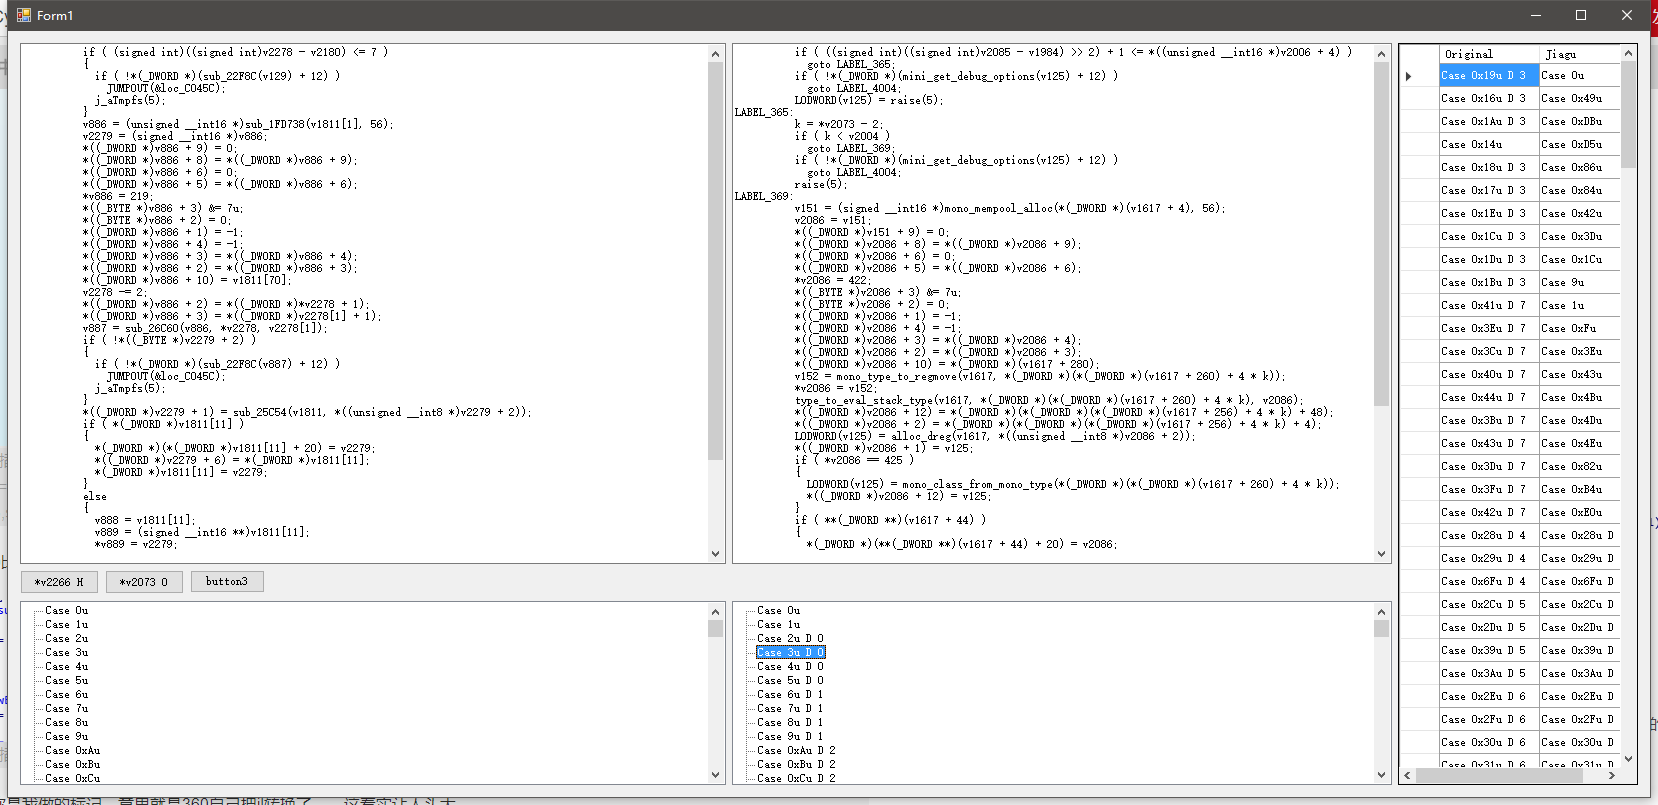Click the row selector arrow for Case 0x19u row
This screenshot has height=805, width=1658.
pos(1409,76)
